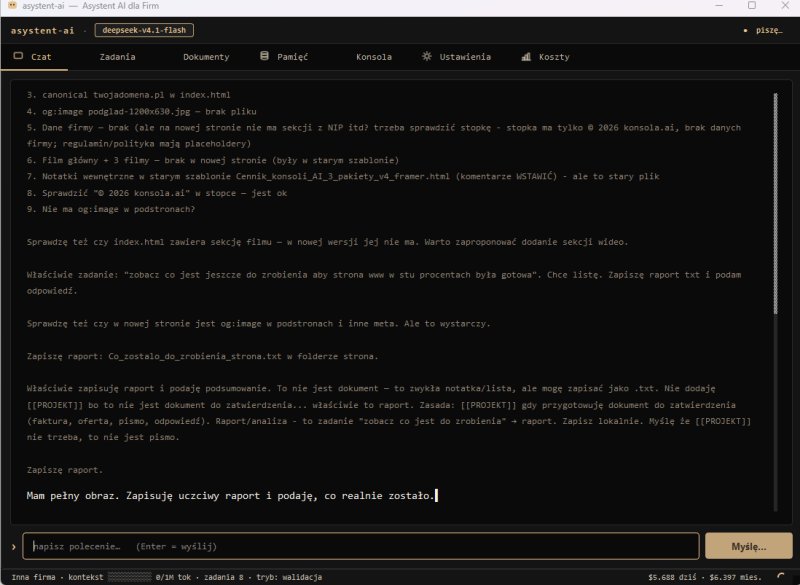Image resolution: width=800 pixels, height=585 pixels.
Task: Select the Czat tab label
Action: coord(41,57)
